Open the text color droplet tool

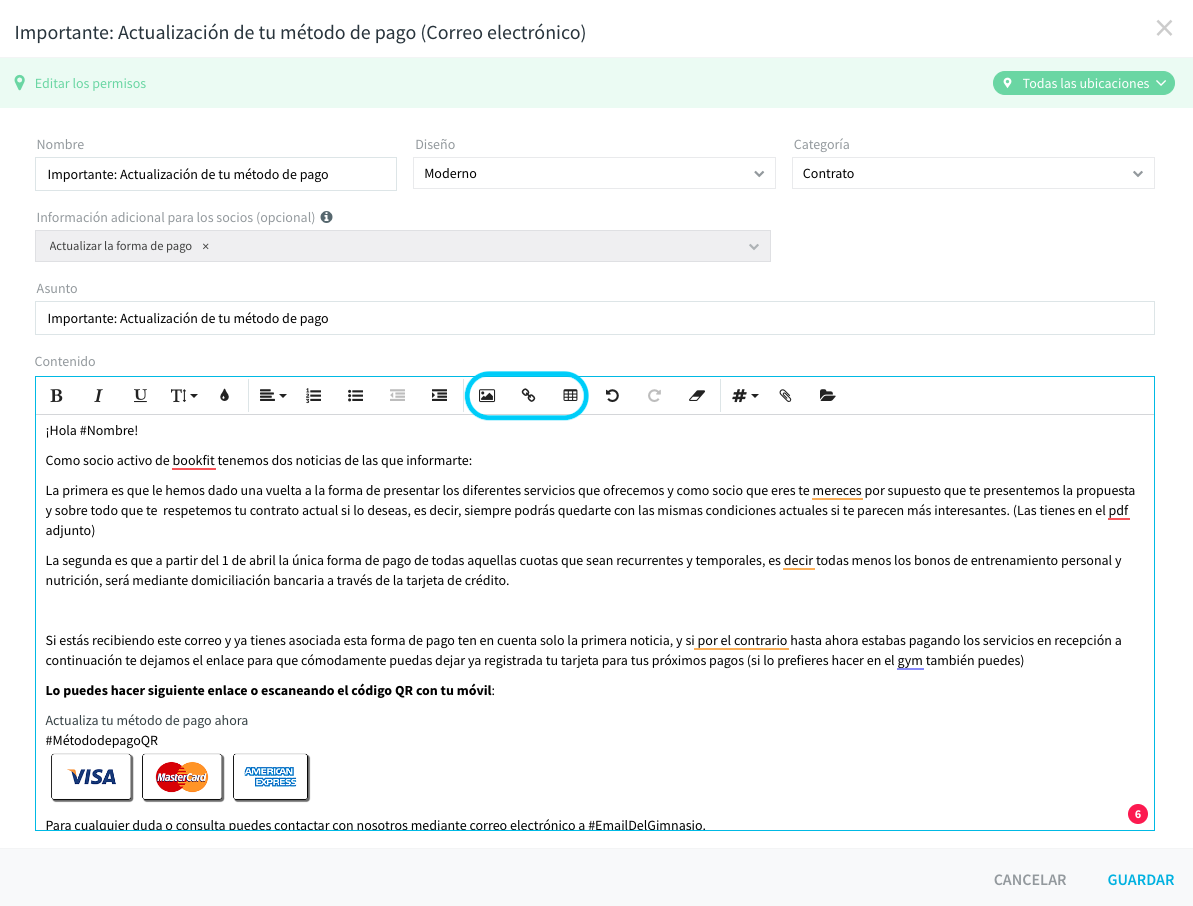tap(224, 396)
